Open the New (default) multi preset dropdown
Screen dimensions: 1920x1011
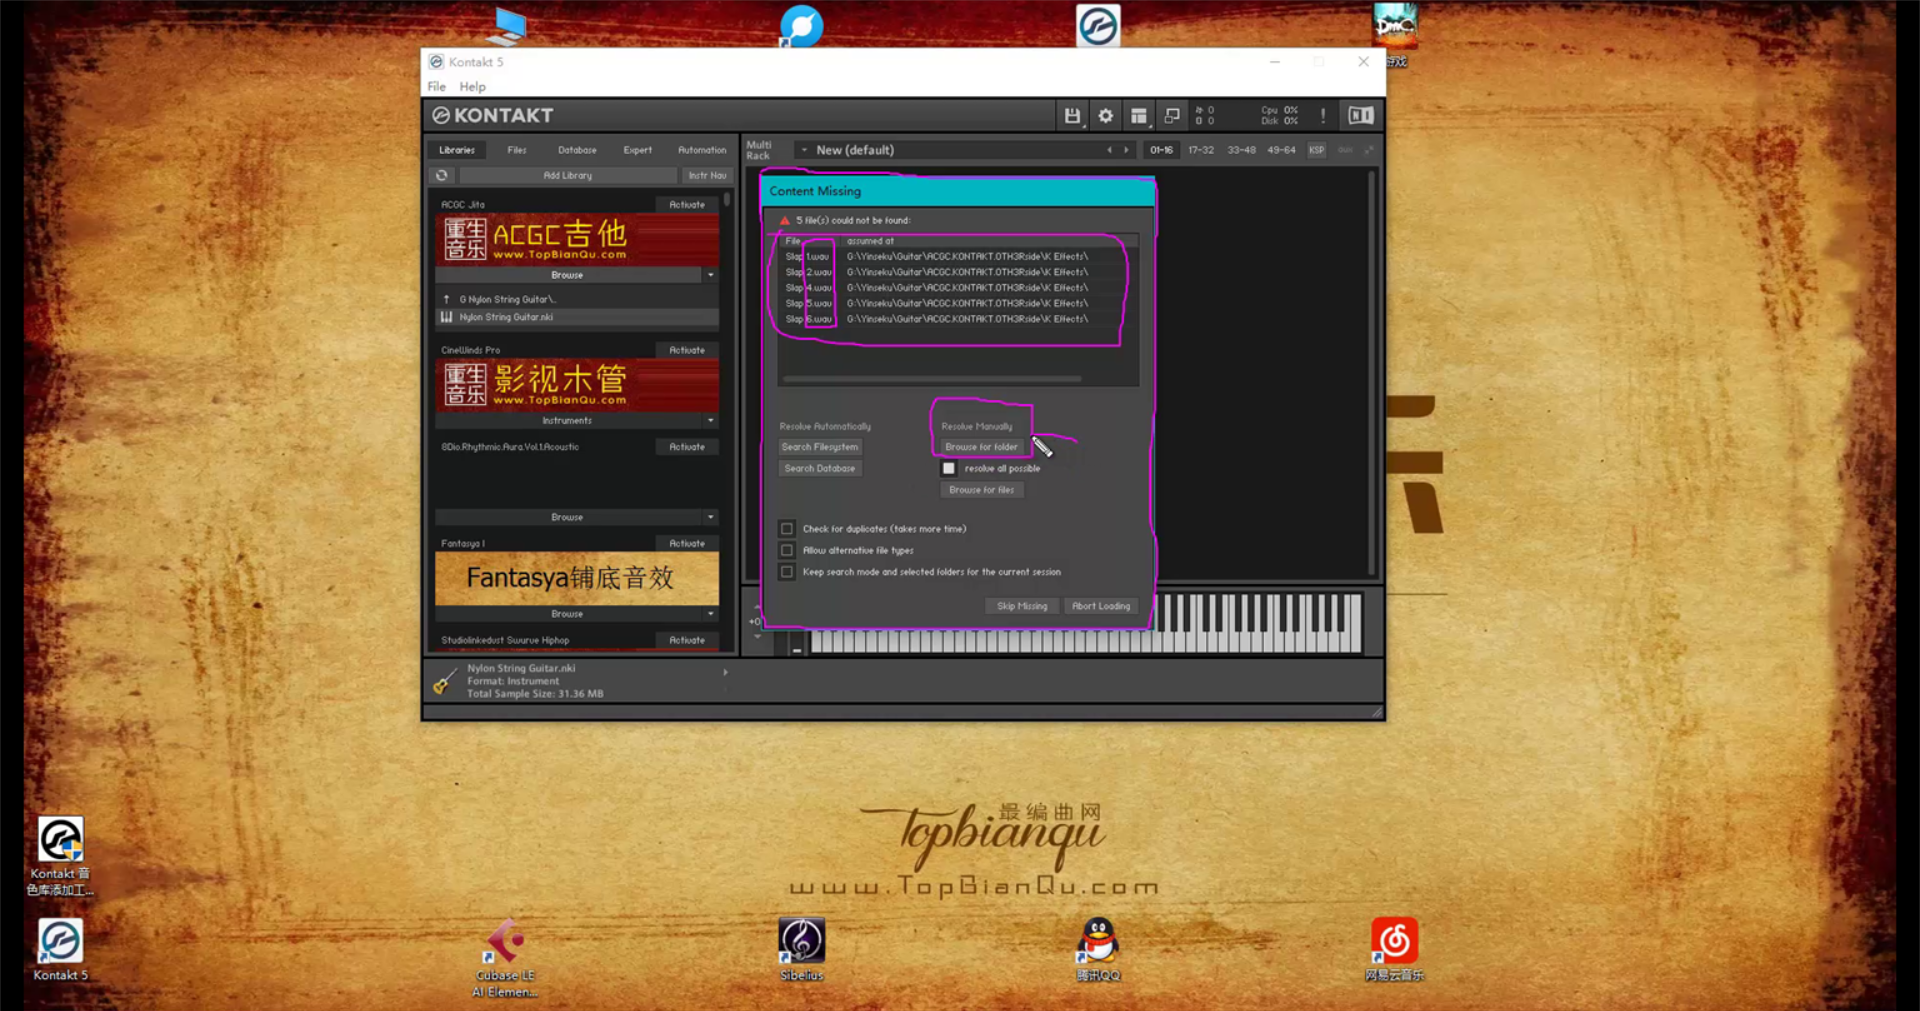[x=804, y=150]
